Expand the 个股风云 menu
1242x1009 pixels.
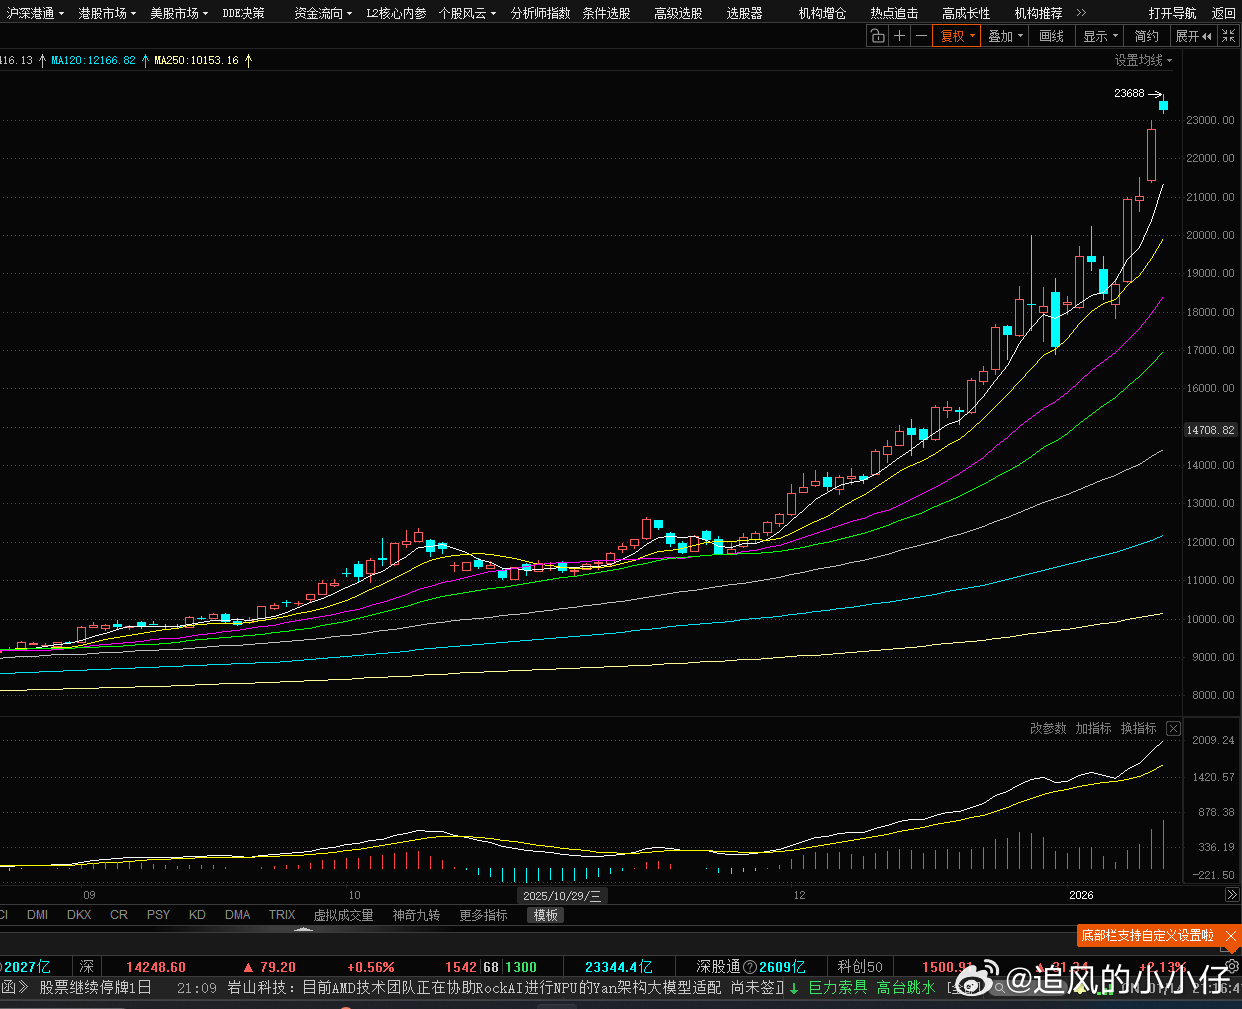click(467, 13)
